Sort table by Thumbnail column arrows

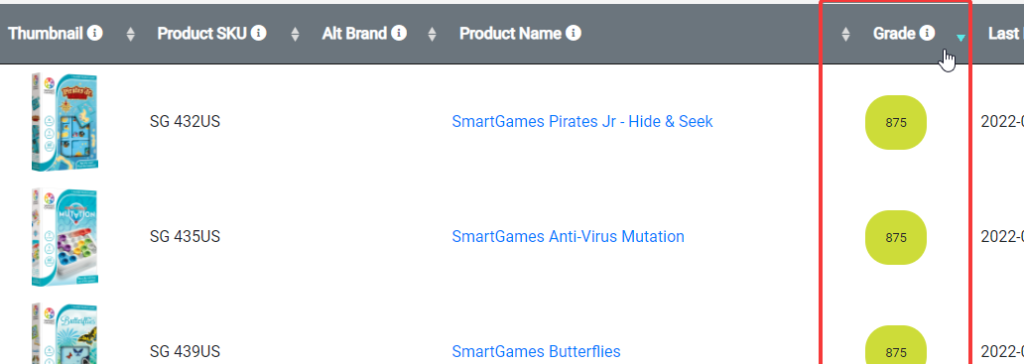click(131, 34)
